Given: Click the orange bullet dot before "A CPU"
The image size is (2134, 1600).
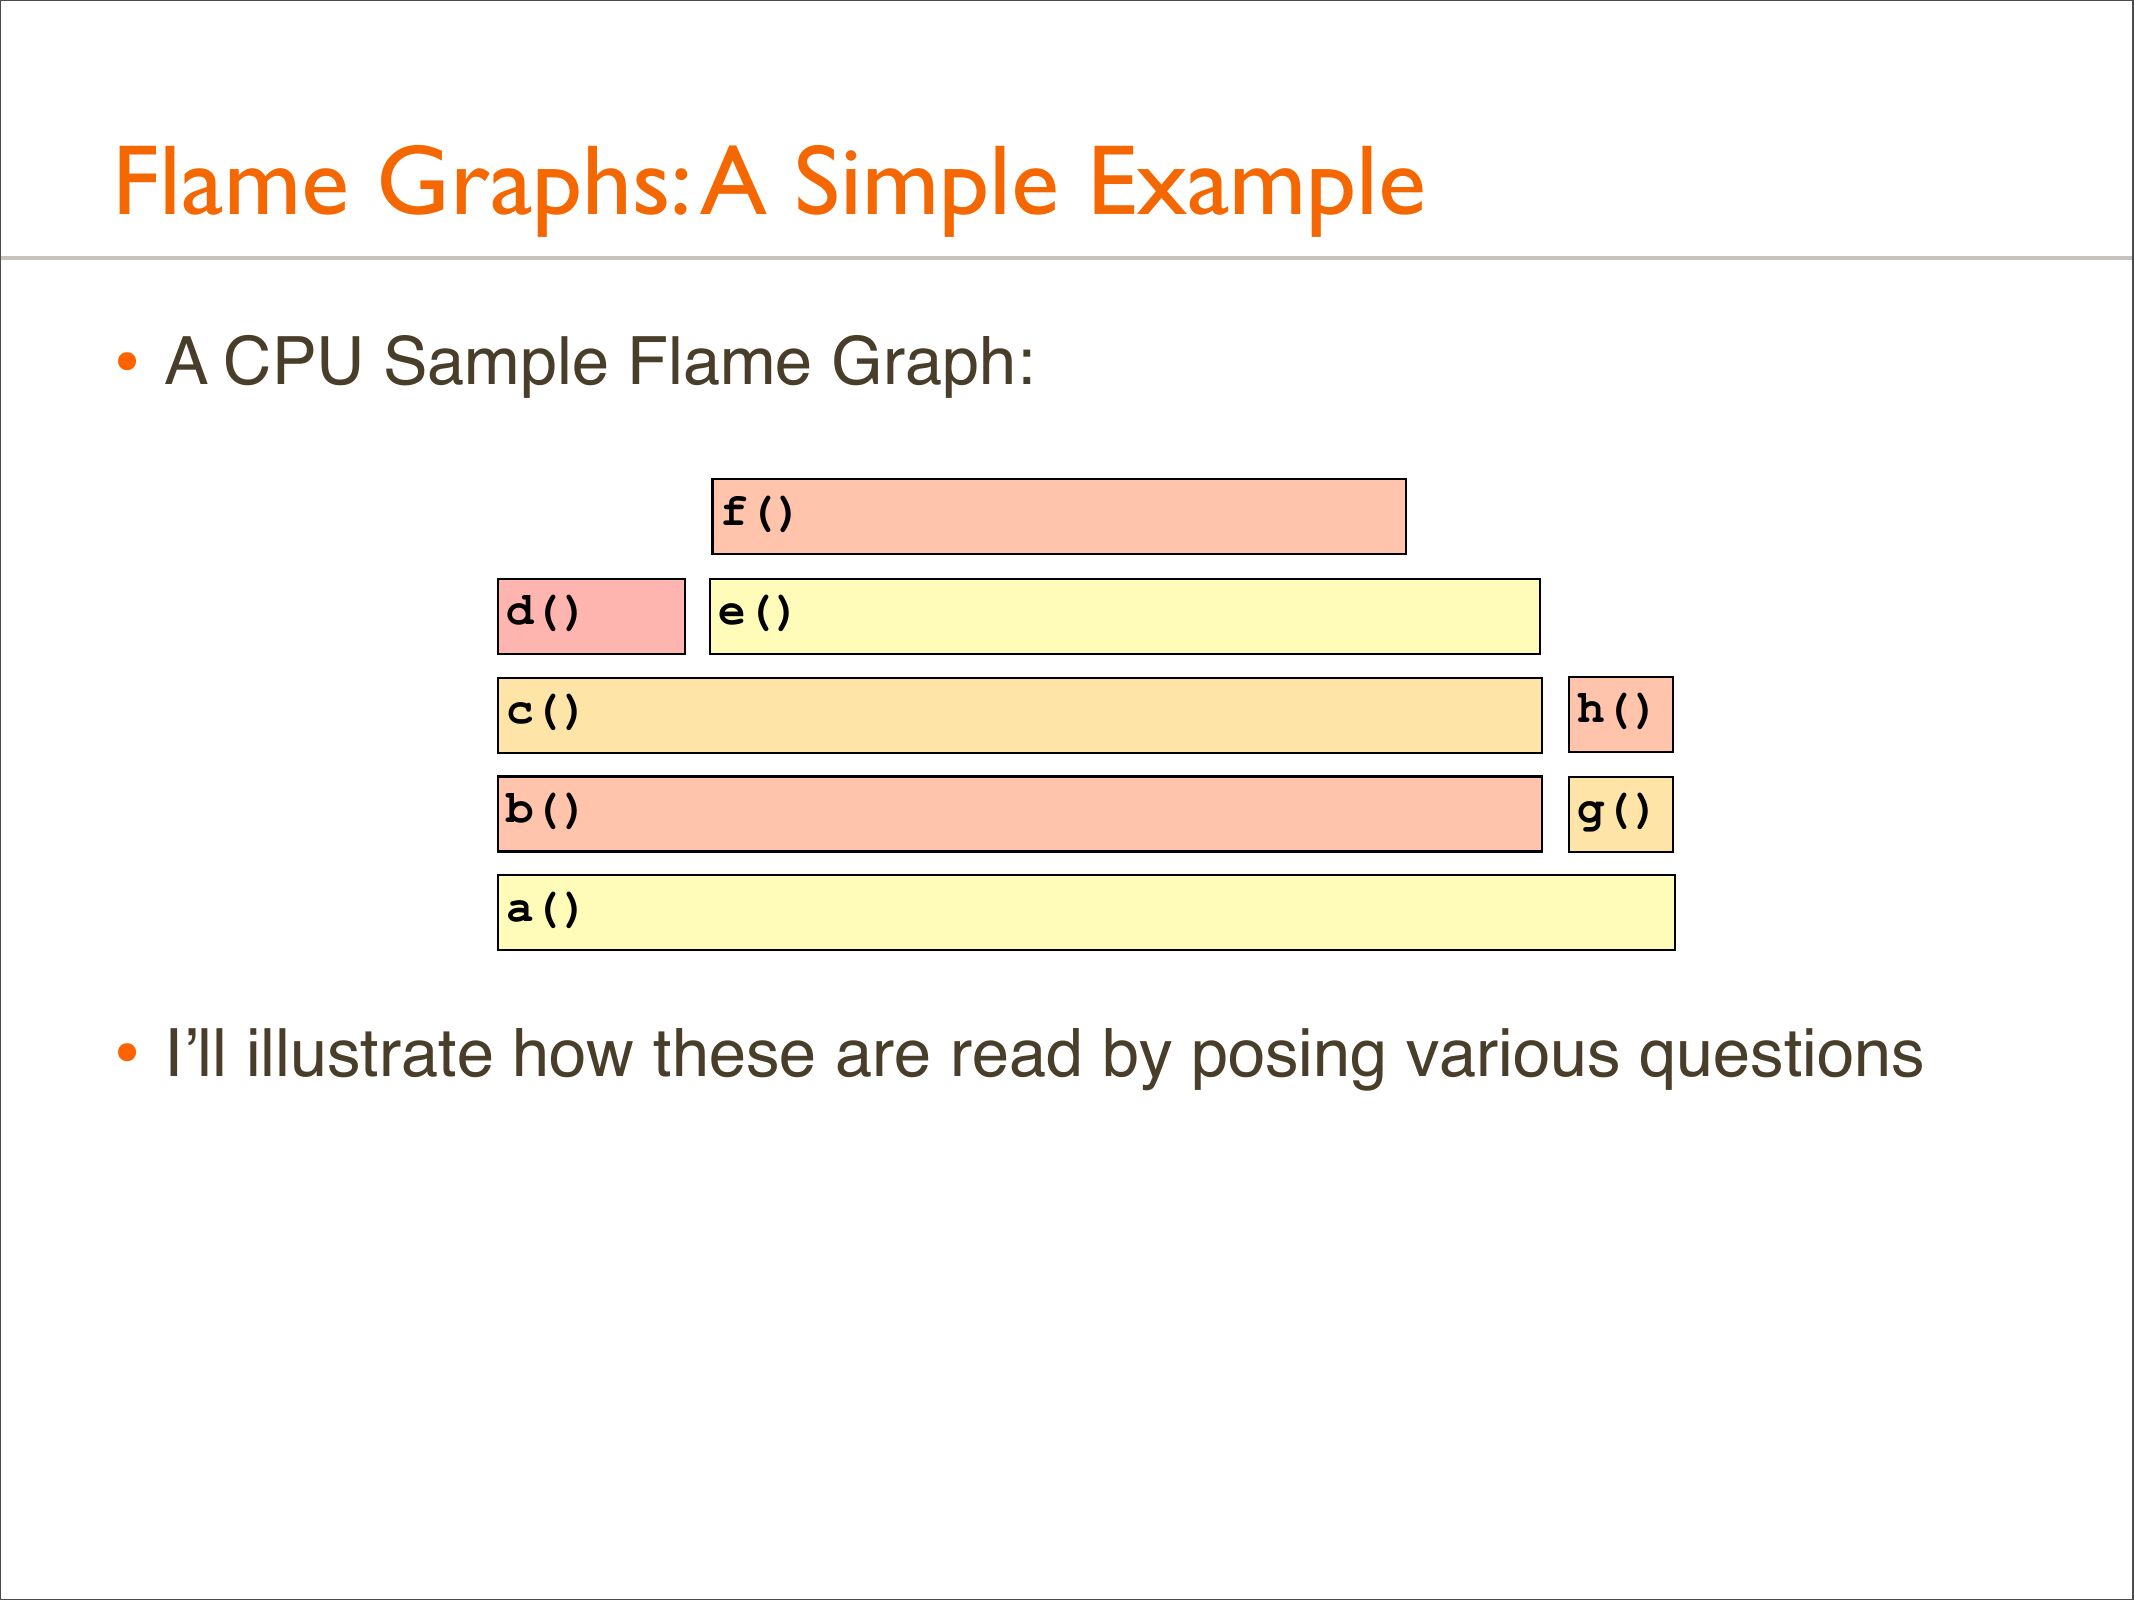Looking at the screenshot, I should (x=127, y=362).
